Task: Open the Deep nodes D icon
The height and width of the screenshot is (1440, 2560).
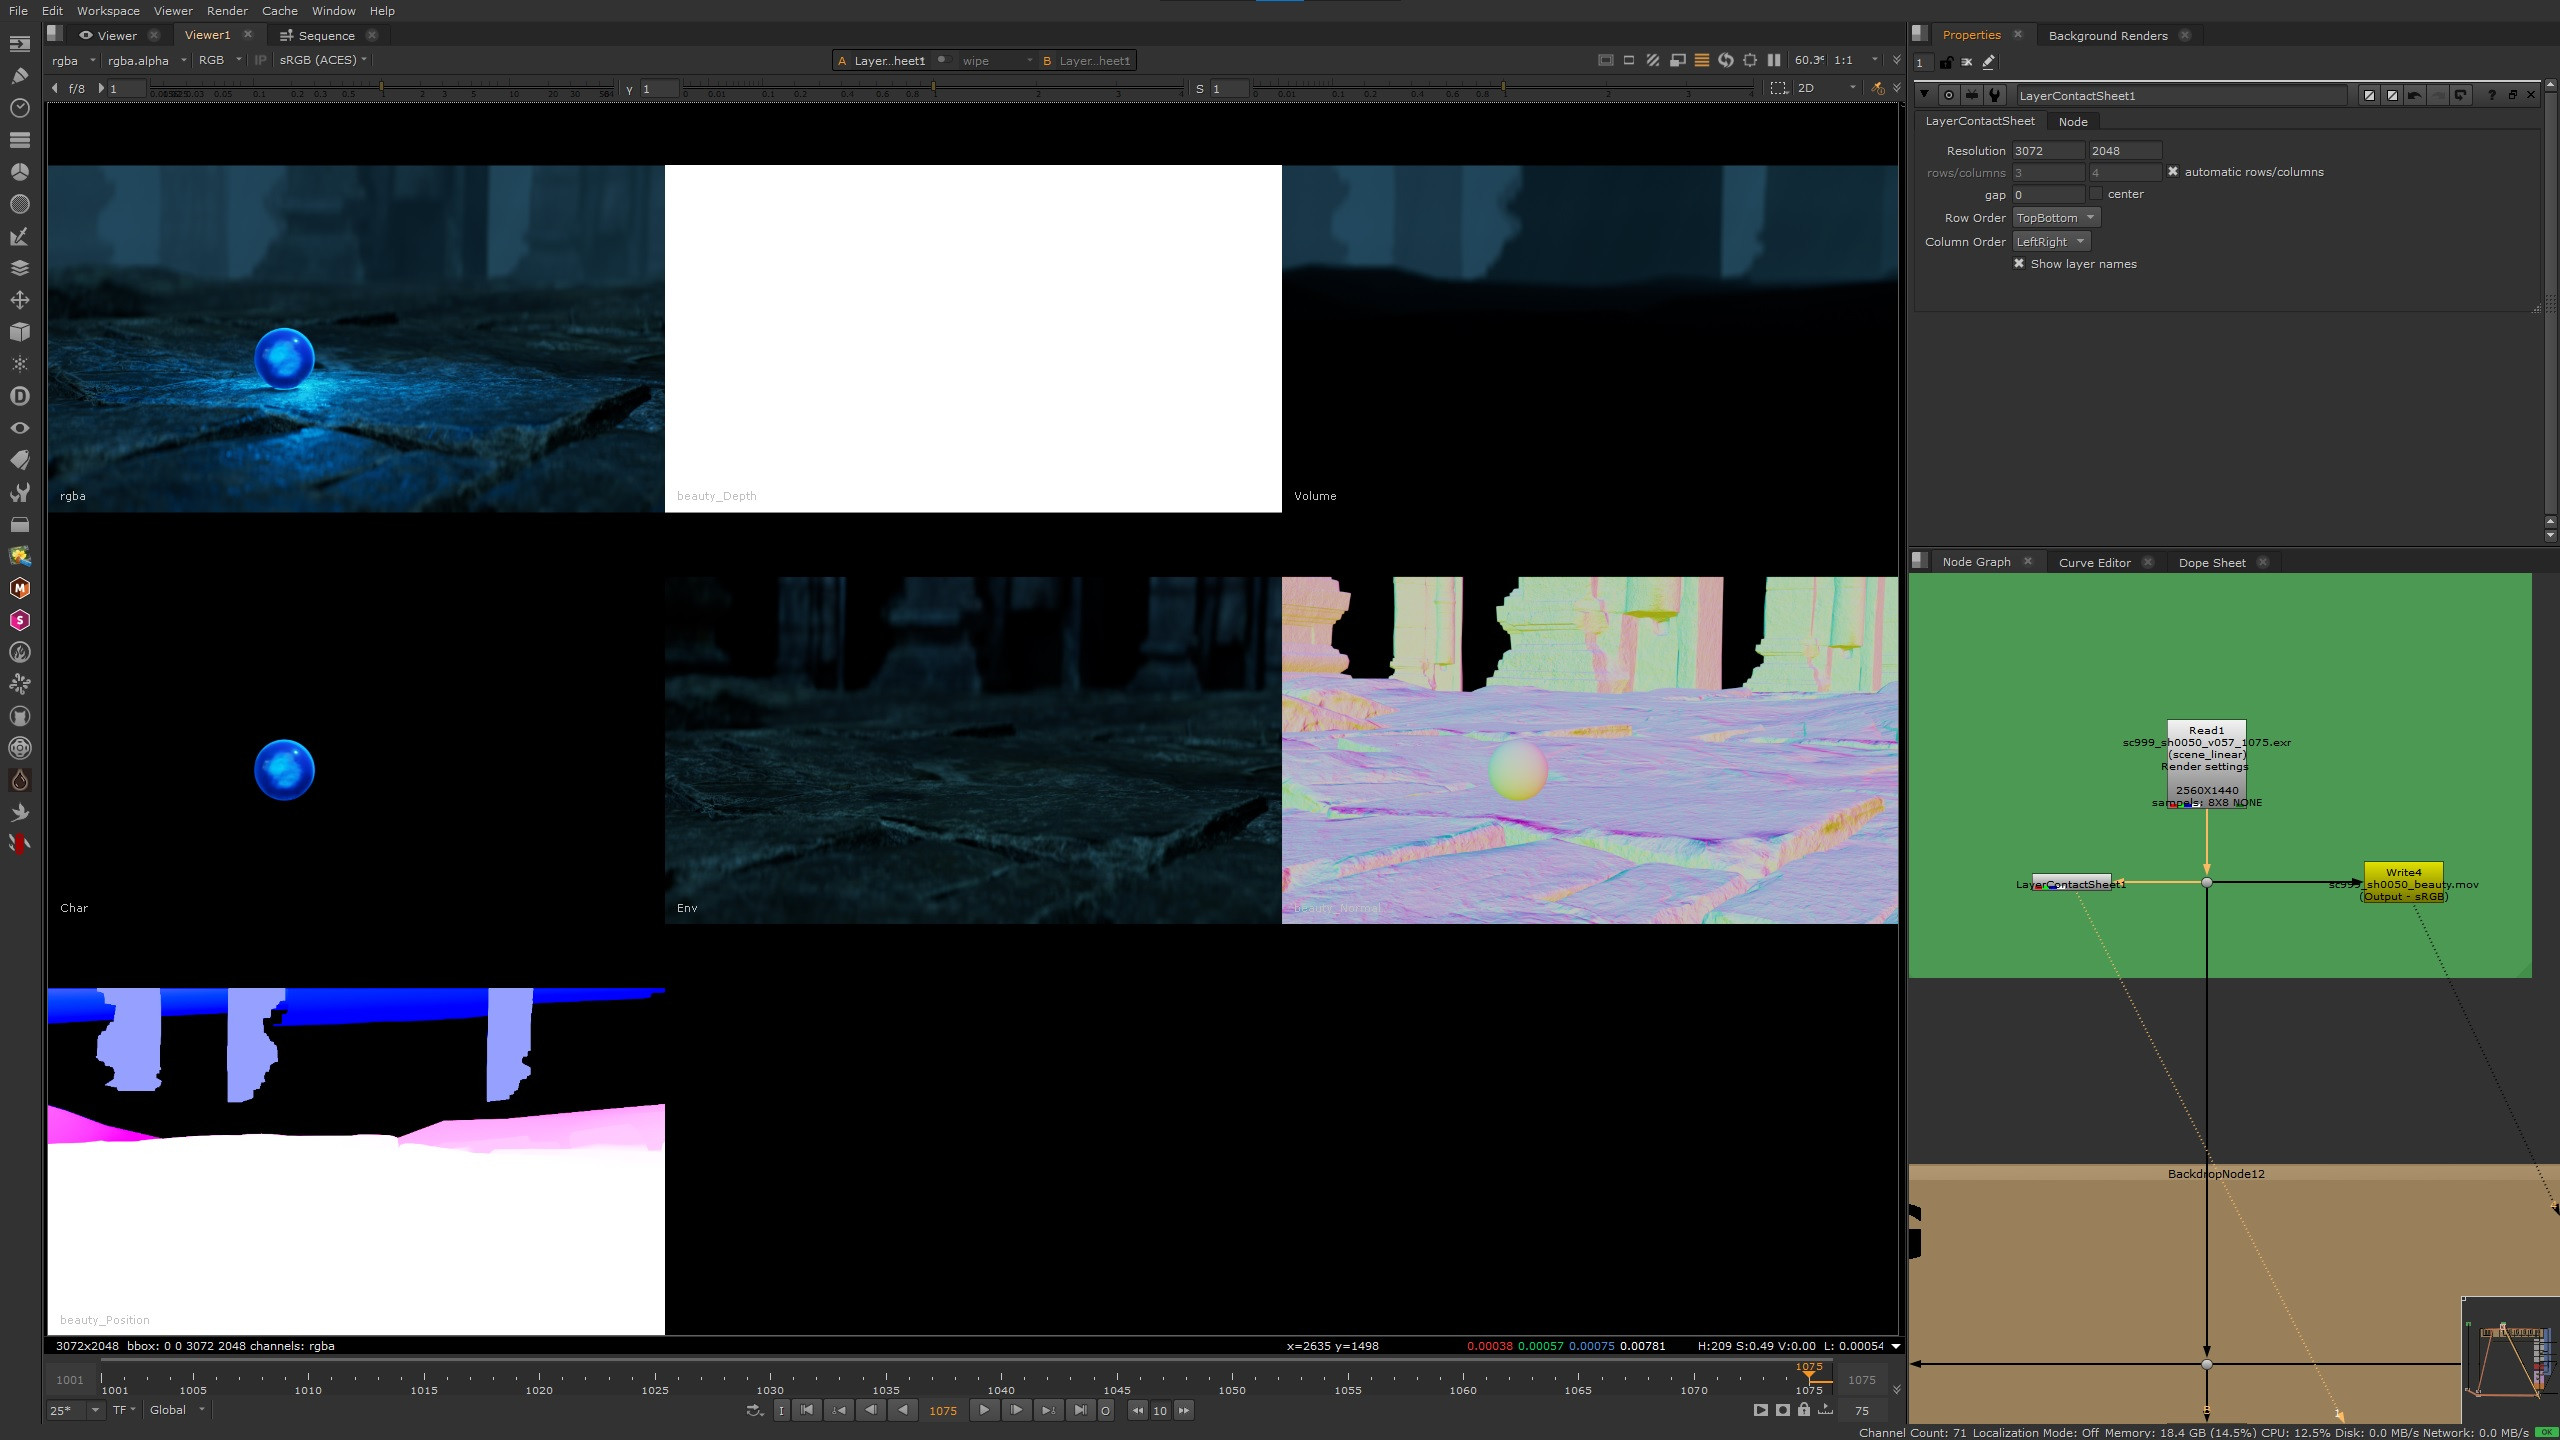Action: click(19, 396)
